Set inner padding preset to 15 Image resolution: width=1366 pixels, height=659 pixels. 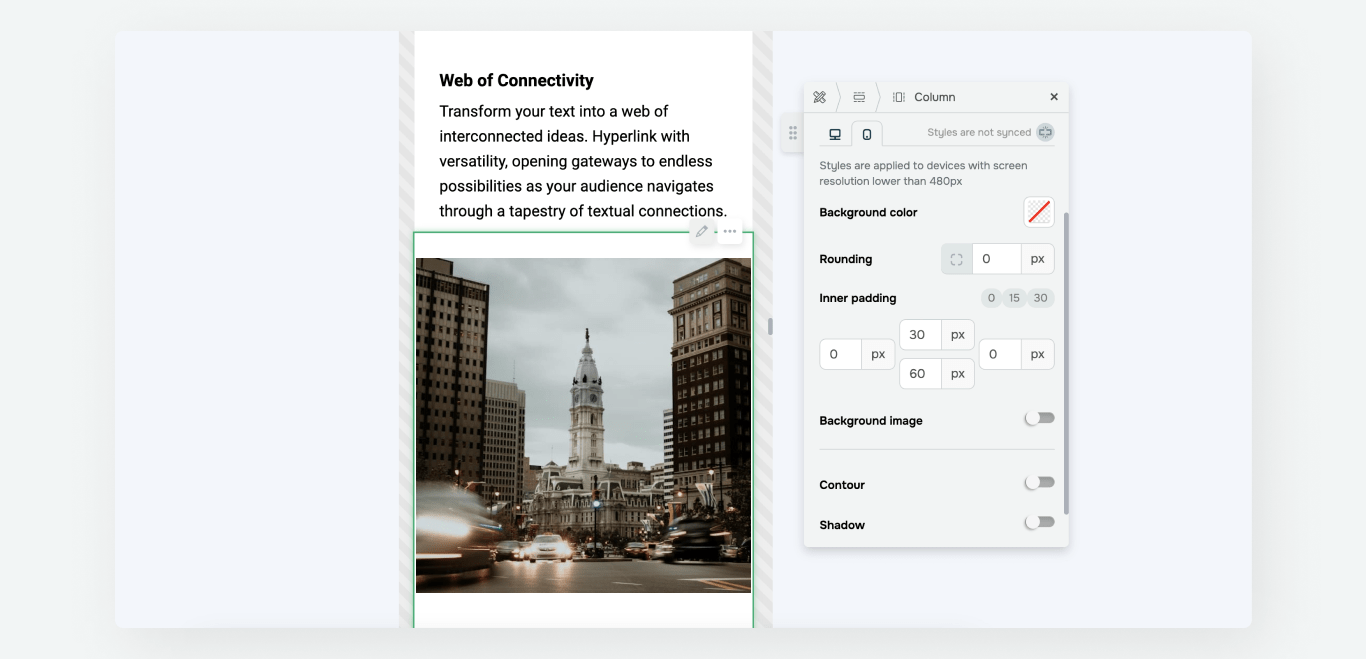(x=1014, y=298)
